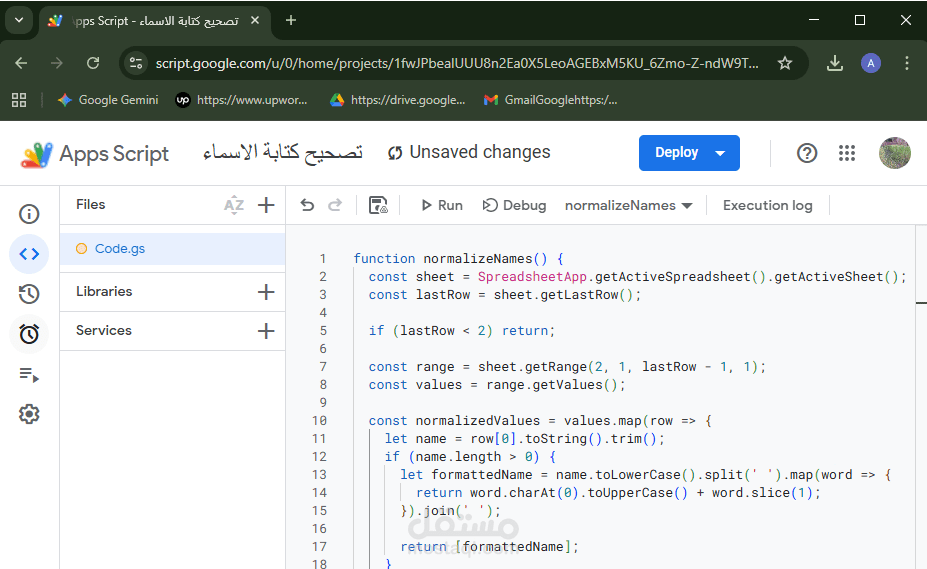Open the Google Drive bookmark
The height and width of the screenshot is (569, 927).
pyautogui.click(x=397, y=100)
